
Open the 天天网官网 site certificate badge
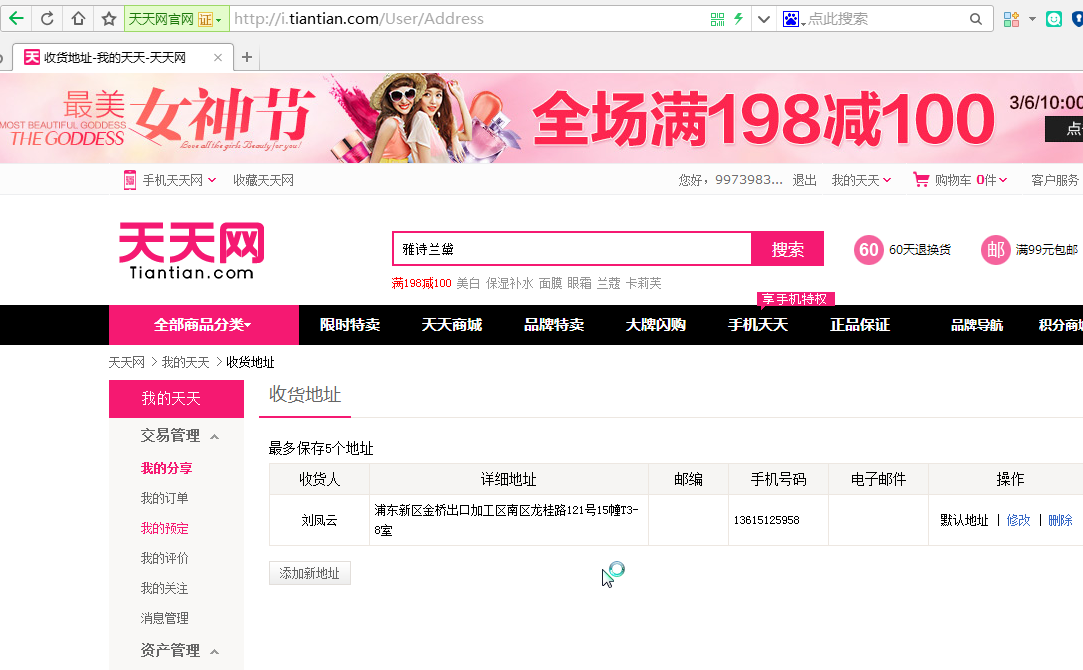click(x=176, y=19)
